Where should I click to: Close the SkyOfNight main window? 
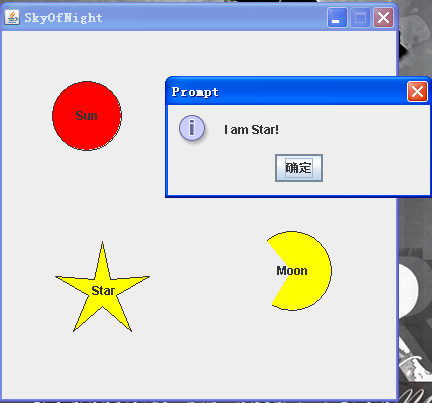tap(383, 17)
